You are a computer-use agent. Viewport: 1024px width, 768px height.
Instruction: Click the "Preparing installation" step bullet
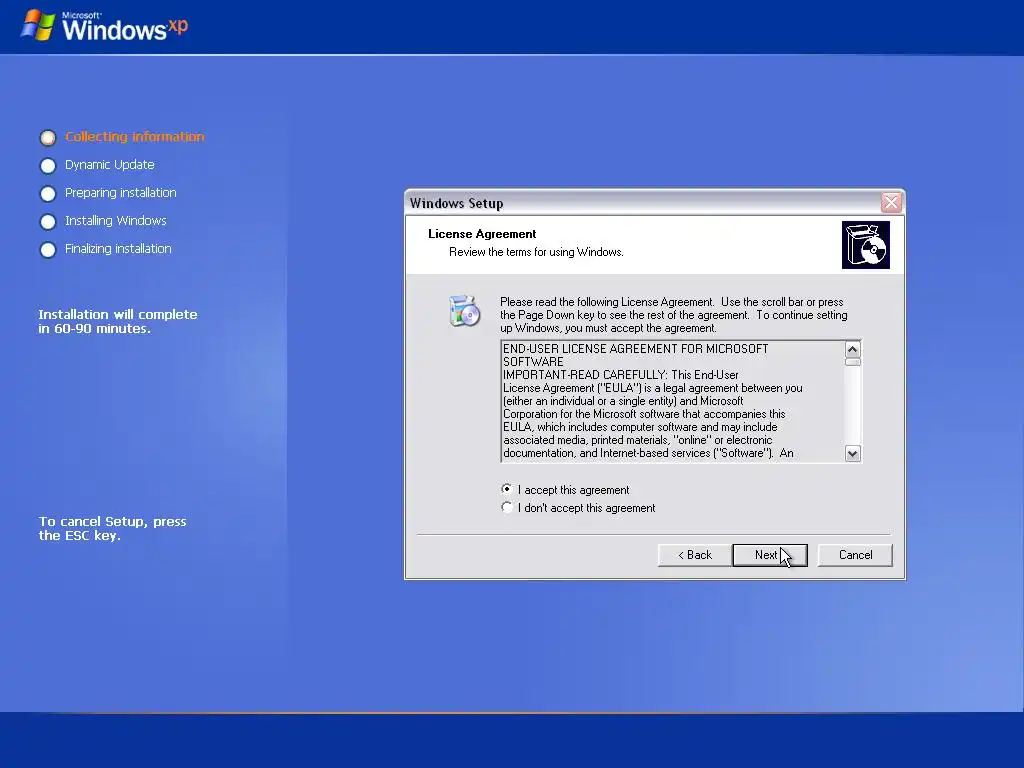(48, 194)
